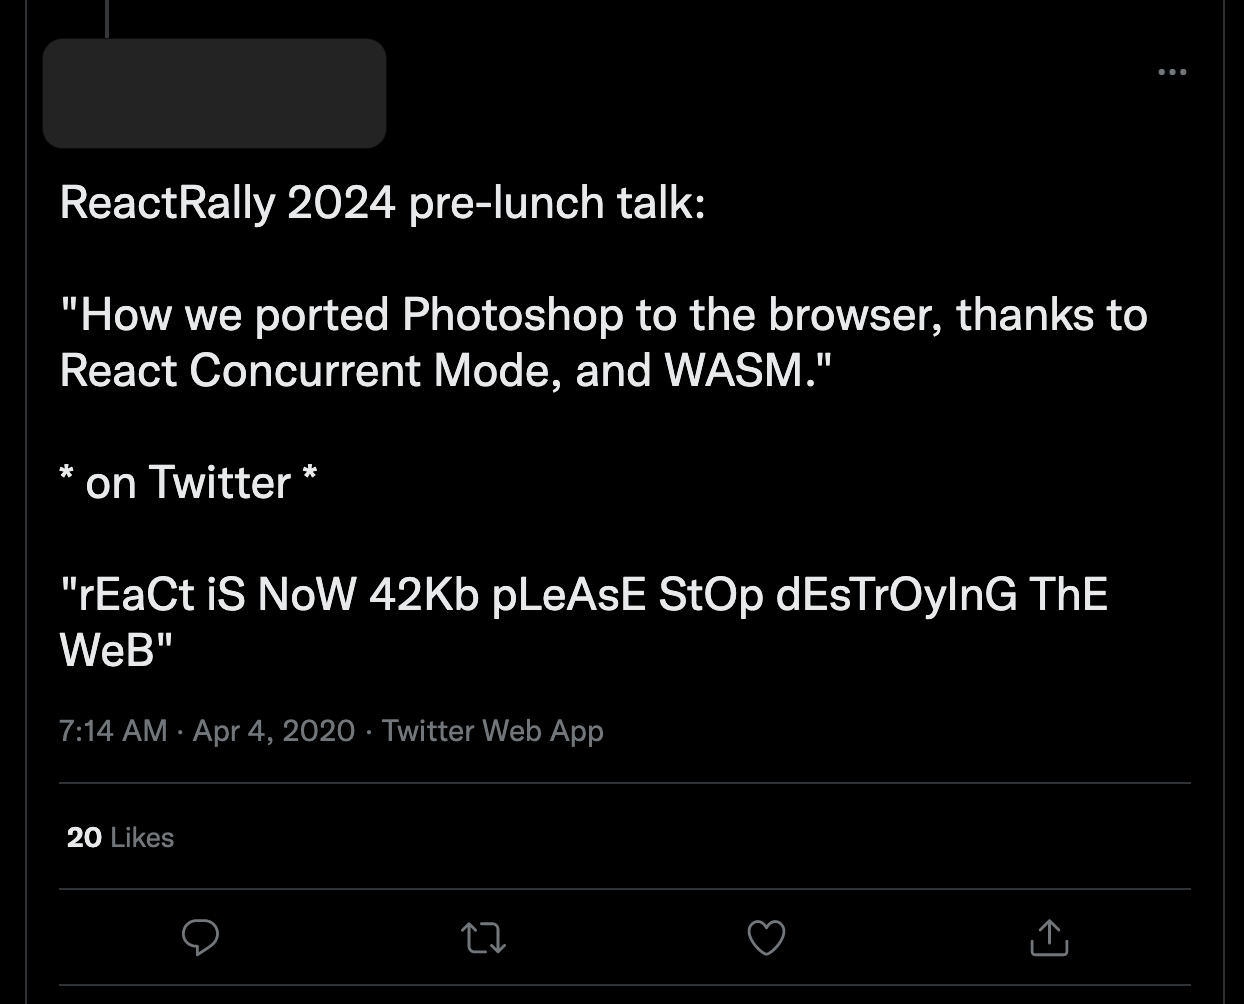
Task: Click the thread connector line above author
Action: pyautogui.click(x=106, y=18)
